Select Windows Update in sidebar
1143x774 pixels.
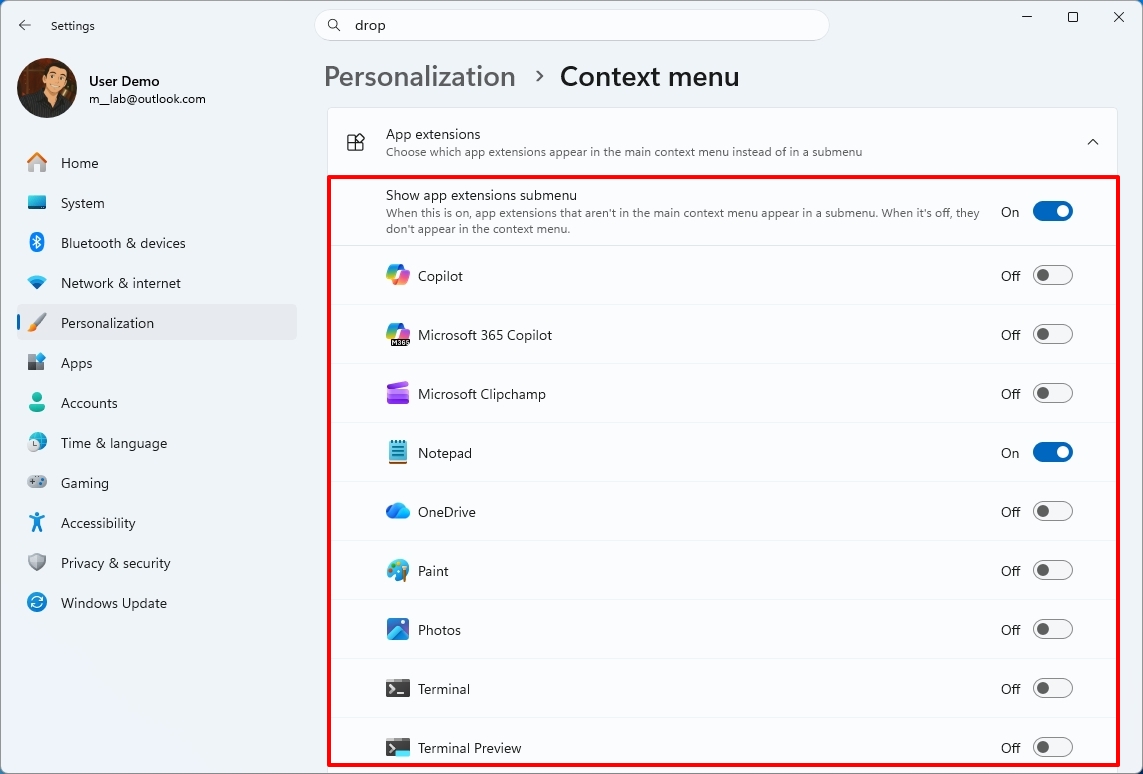click(157, 603)
